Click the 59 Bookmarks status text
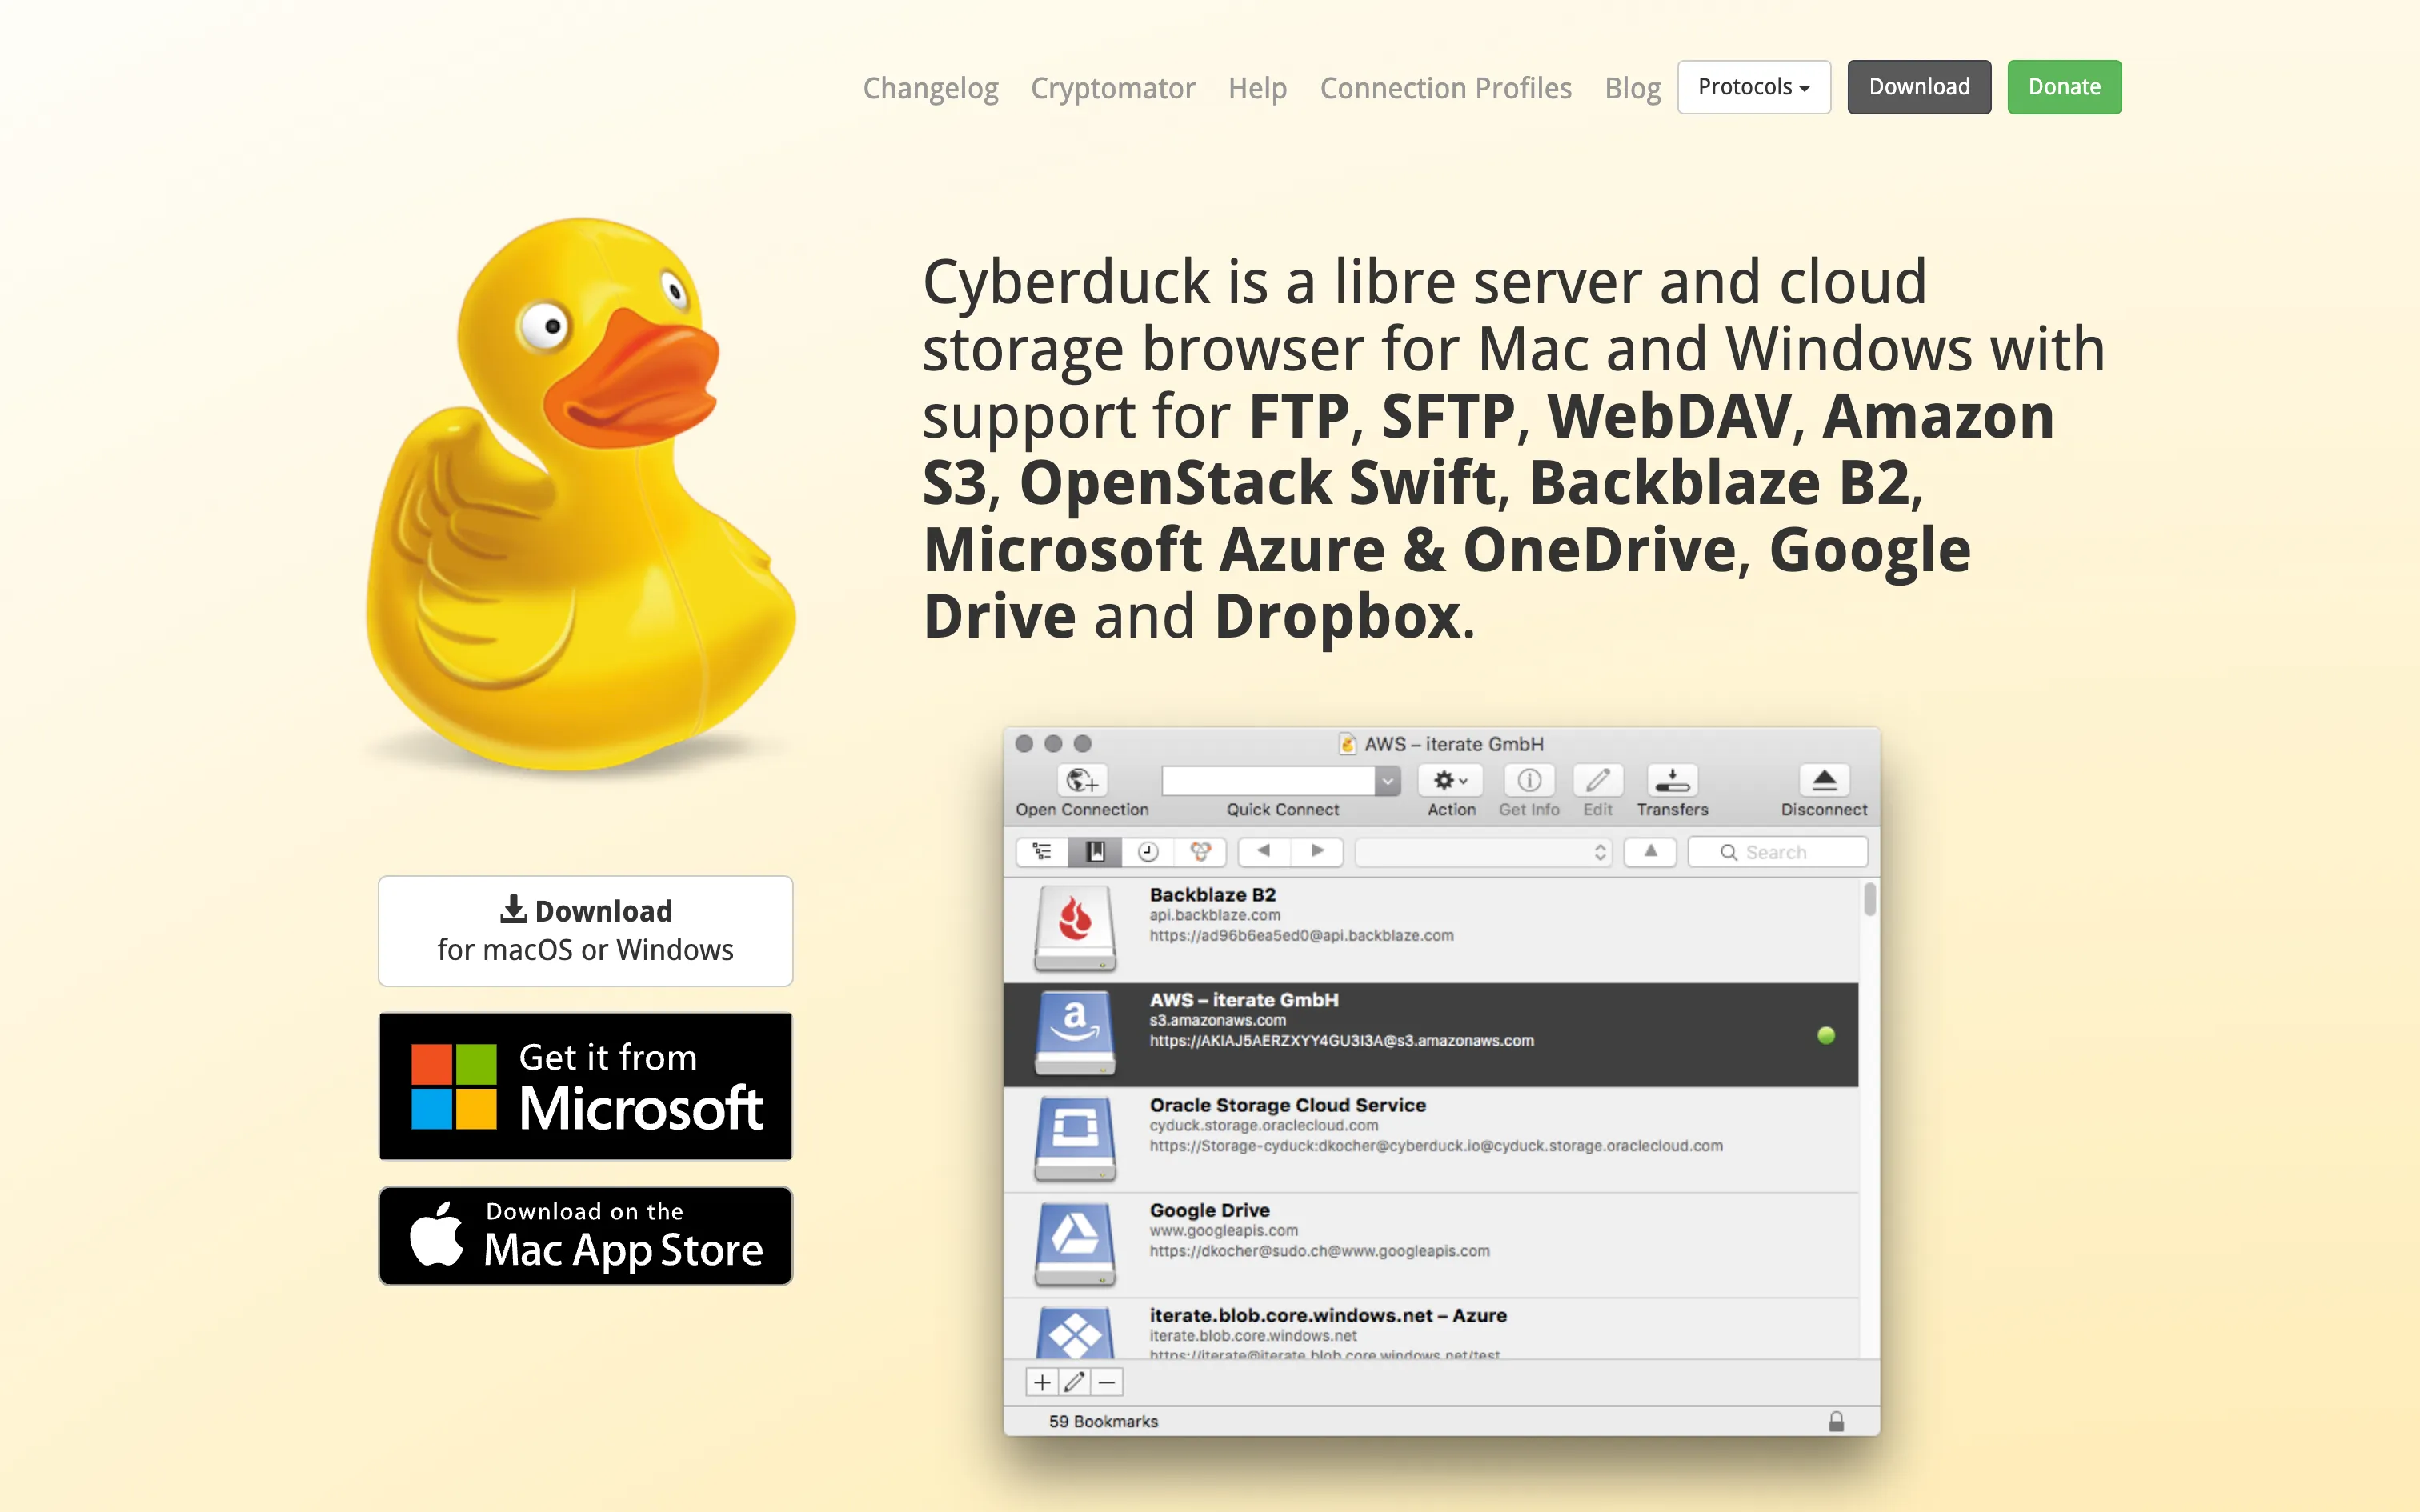Image resolution: width=2420 pixels, height=1512 pixels. point(1103,1421)
